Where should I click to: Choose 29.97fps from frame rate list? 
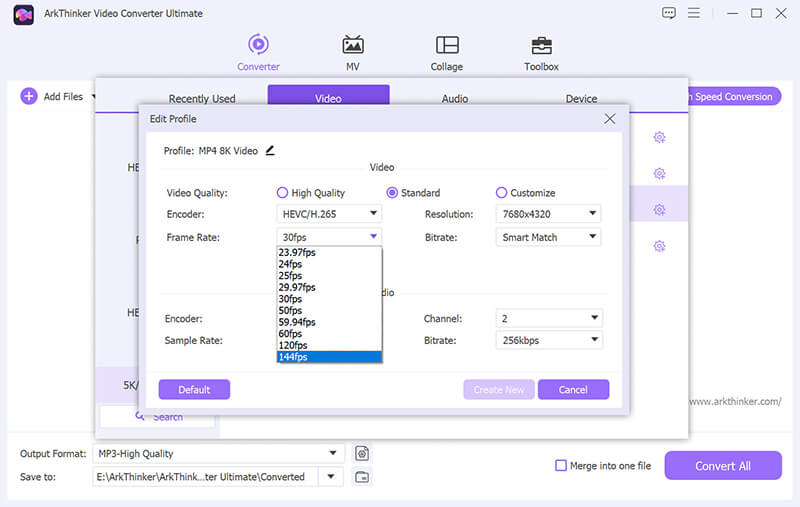tap(329, 287)
